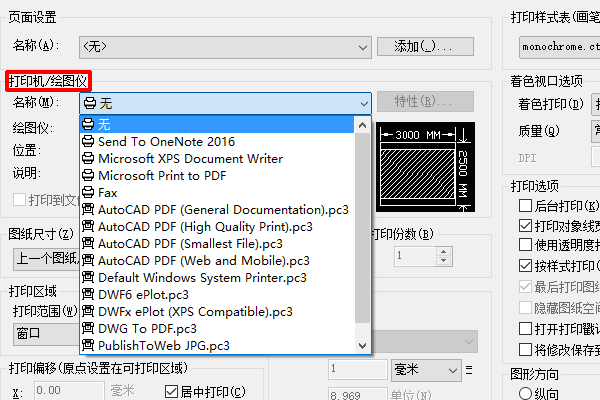Enable 使用透明度打印 checkbox
This screenshot has width=600, height=400.
pyautogui.click(x=525, y=245)
